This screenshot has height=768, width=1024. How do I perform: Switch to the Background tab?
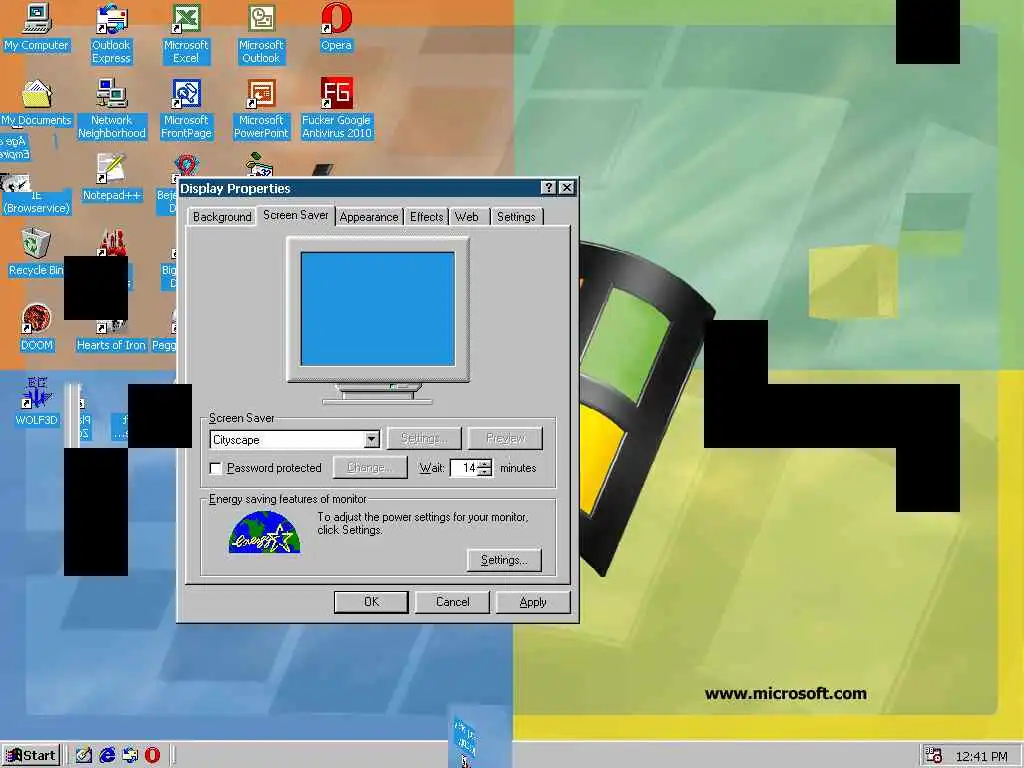(x=222, y=217)
